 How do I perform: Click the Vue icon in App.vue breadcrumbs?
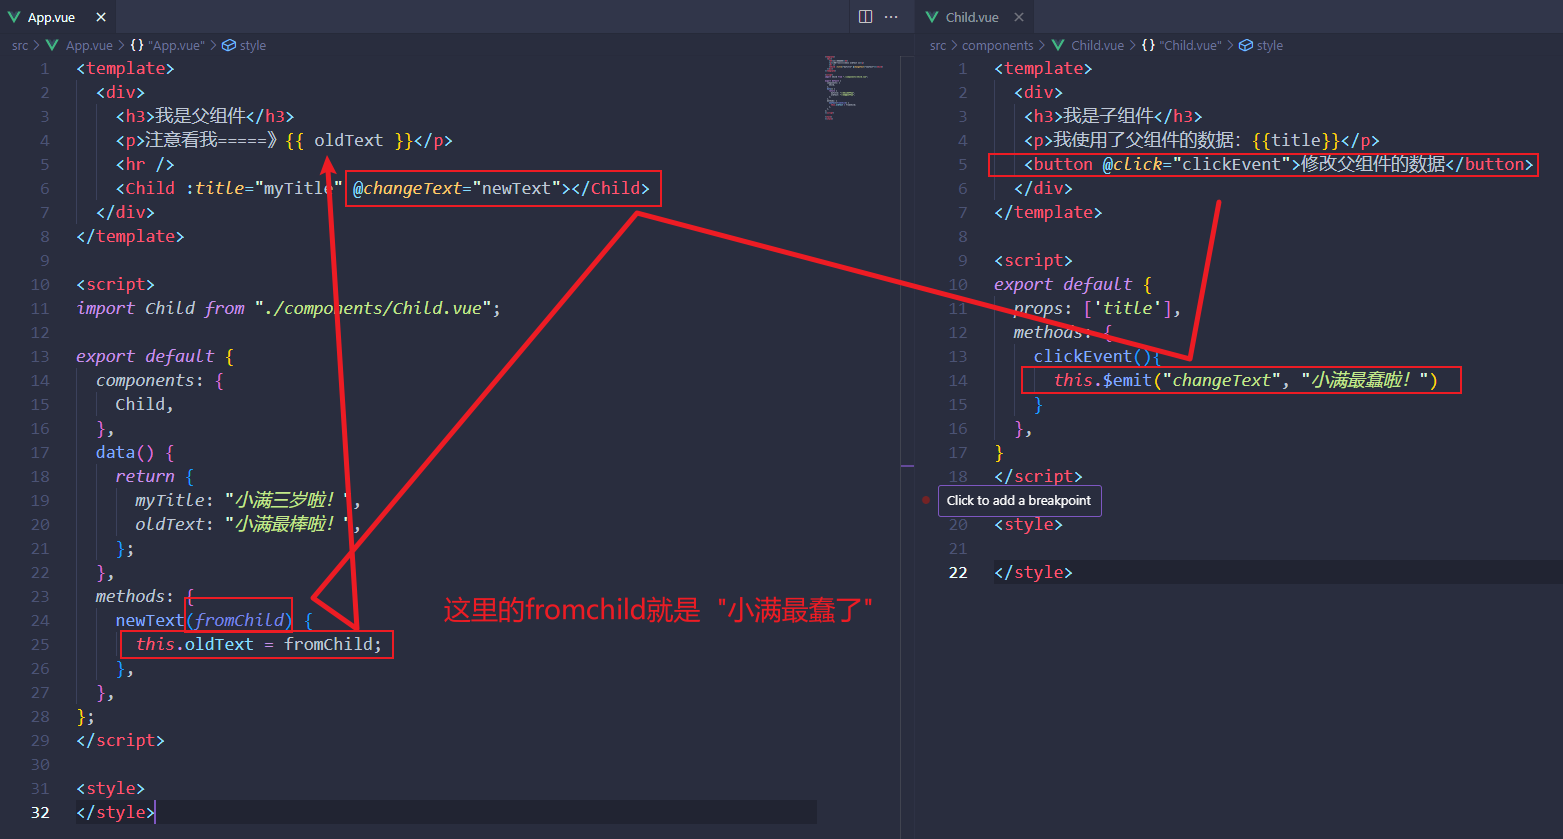click(53, 45)
